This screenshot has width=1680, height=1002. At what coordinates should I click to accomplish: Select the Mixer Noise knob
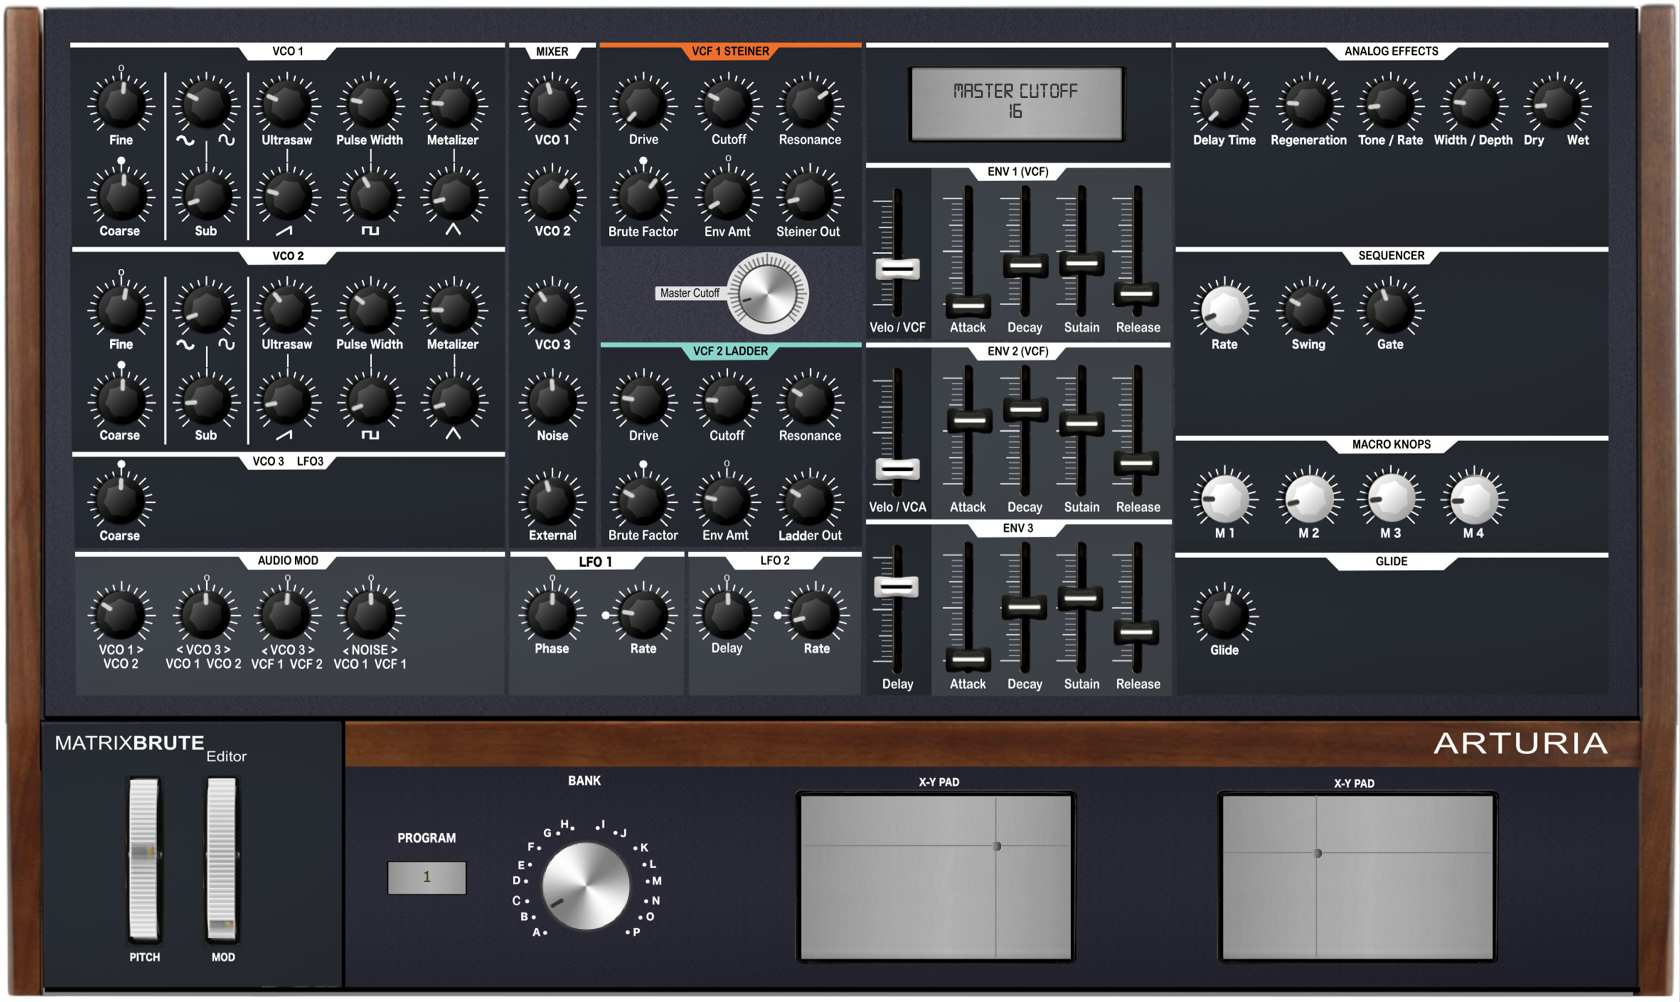point(552,400)
